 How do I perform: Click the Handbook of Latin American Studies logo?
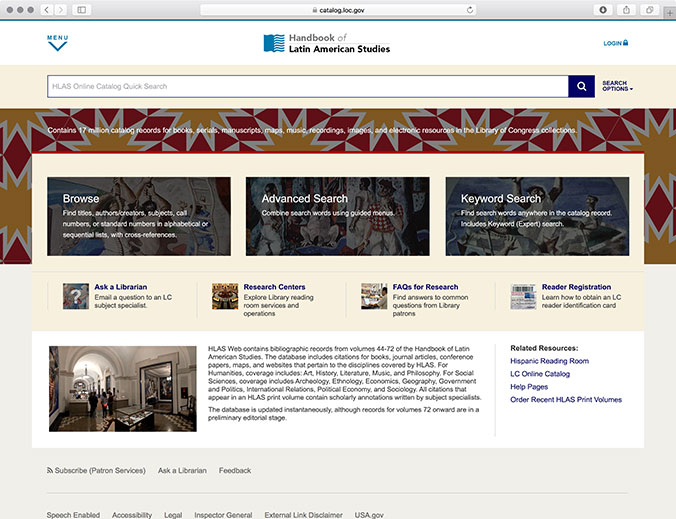326,43
